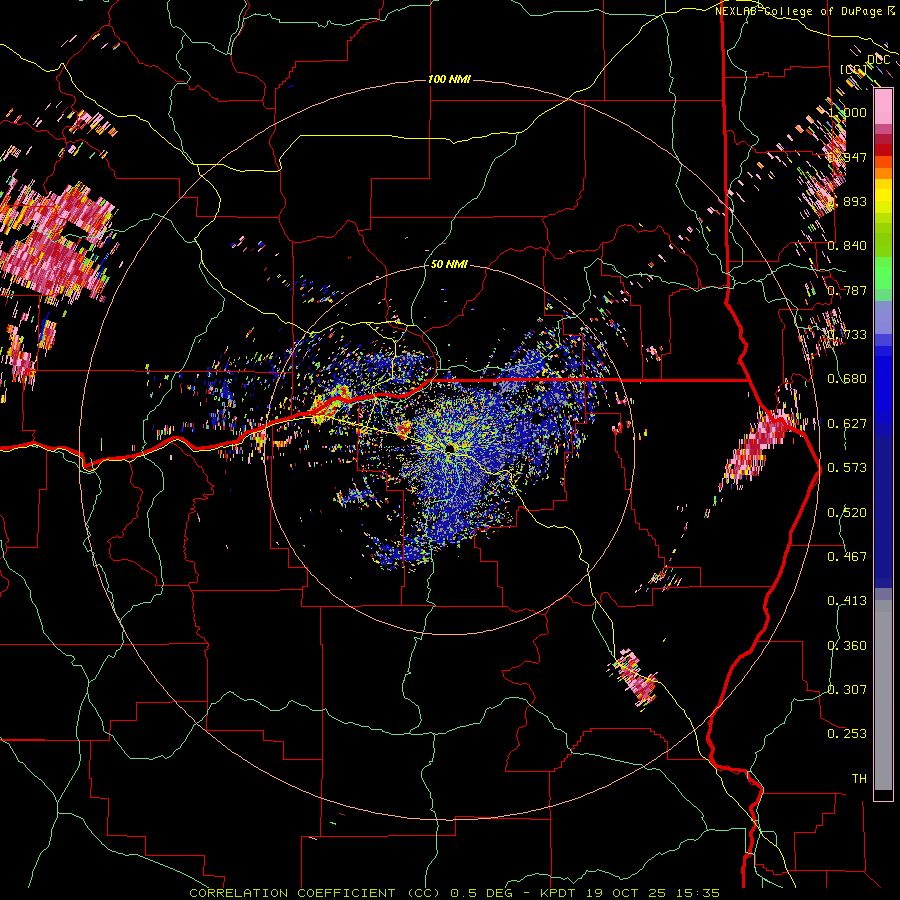Select the 0.733 scale label
The width and height of the screenshot is (900, 900).
coord(848,335)
